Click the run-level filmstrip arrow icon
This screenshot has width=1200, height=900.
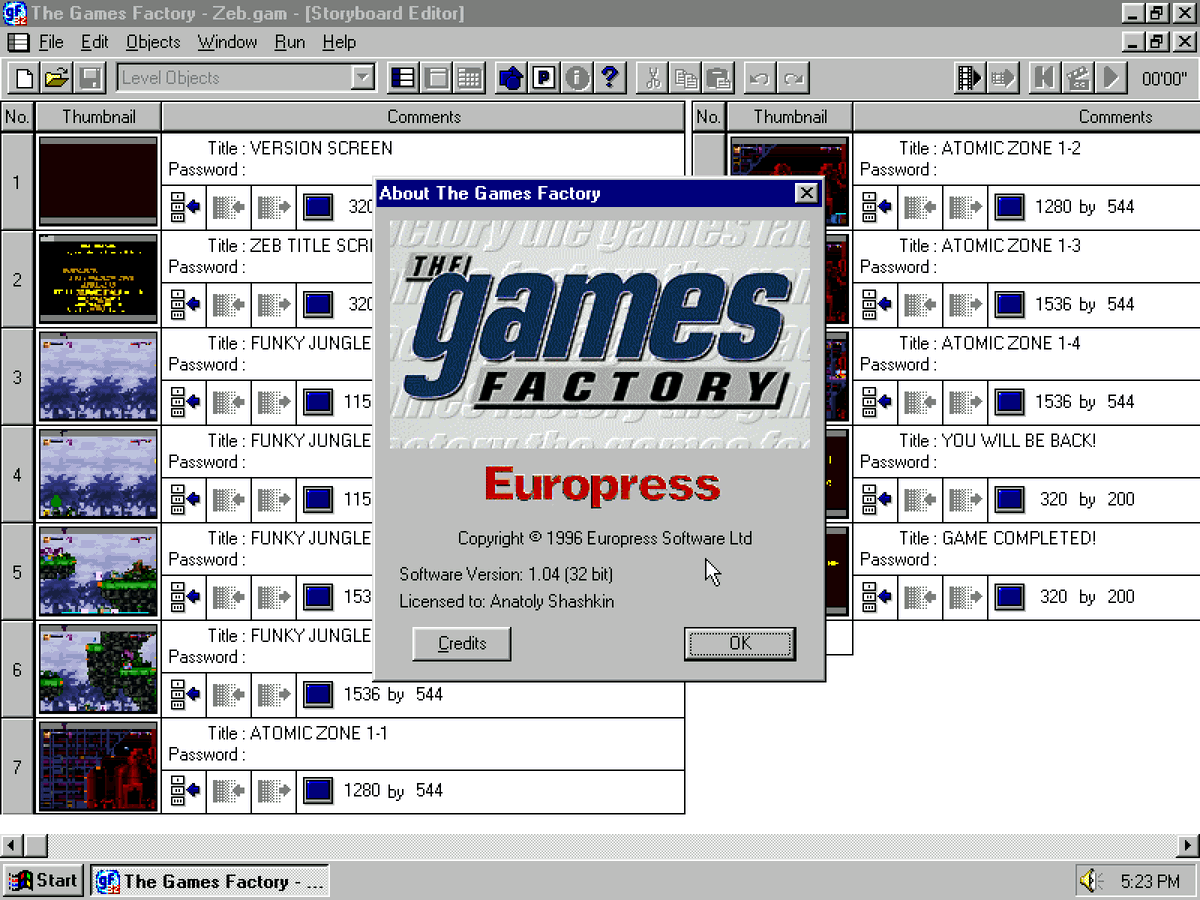pyautogui.click(x=1003, y=78)
